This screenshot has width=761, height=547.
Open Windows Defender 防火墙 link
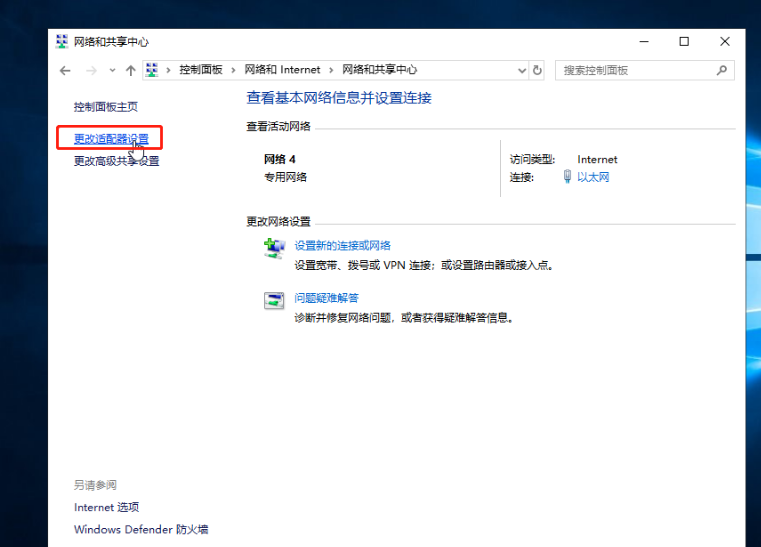pyautogui.click(x=141, y=530)
